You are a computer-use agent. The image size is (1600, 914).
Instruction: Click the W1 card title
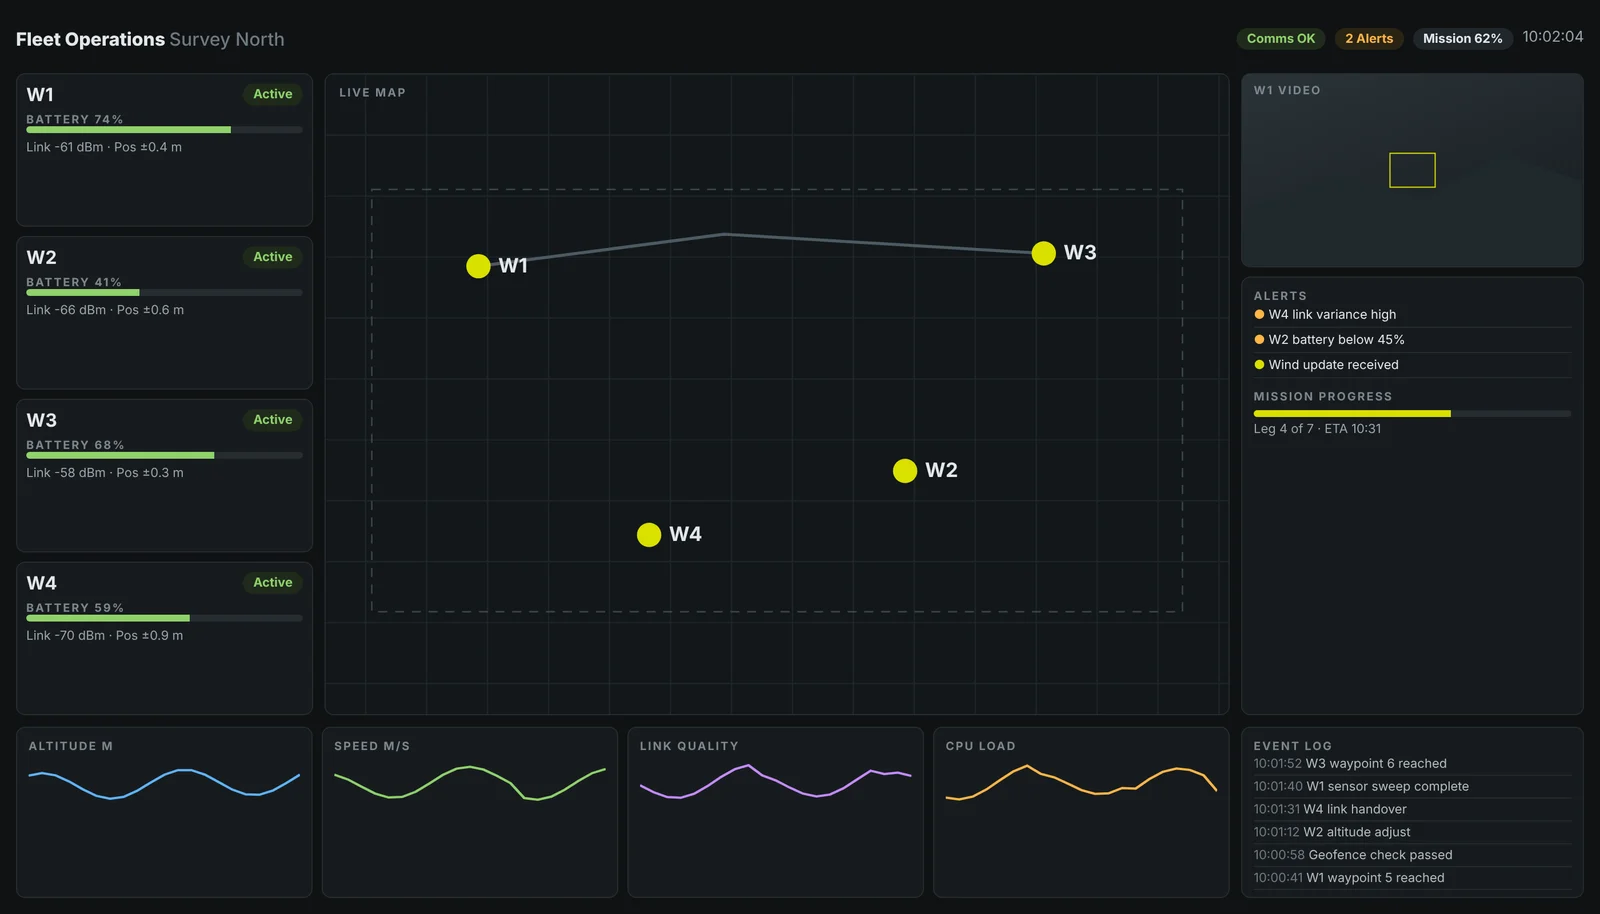pyautogui.click(x=40, y=95)
